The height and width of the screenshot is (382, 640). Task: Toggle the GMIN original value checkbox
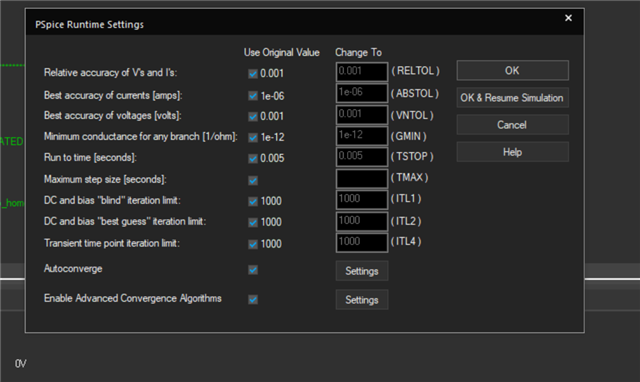(253, 138)
